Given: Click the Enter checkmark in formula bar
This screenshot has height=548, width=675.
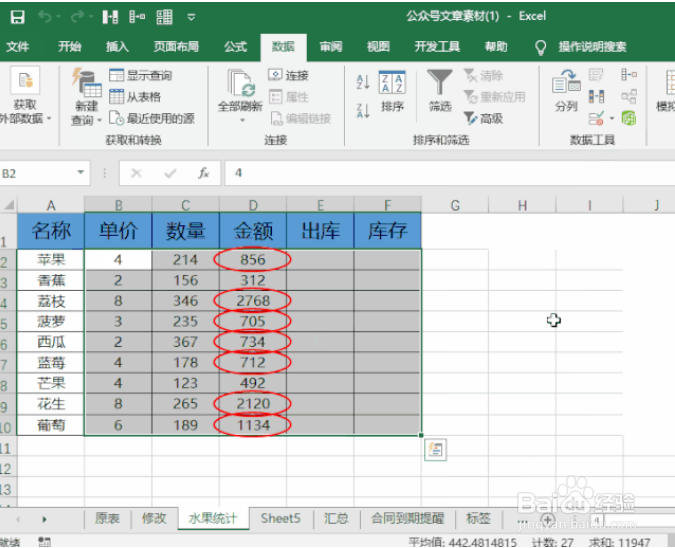Looking at the screenshot, I should pyautogui.click(x=170, y=173).
